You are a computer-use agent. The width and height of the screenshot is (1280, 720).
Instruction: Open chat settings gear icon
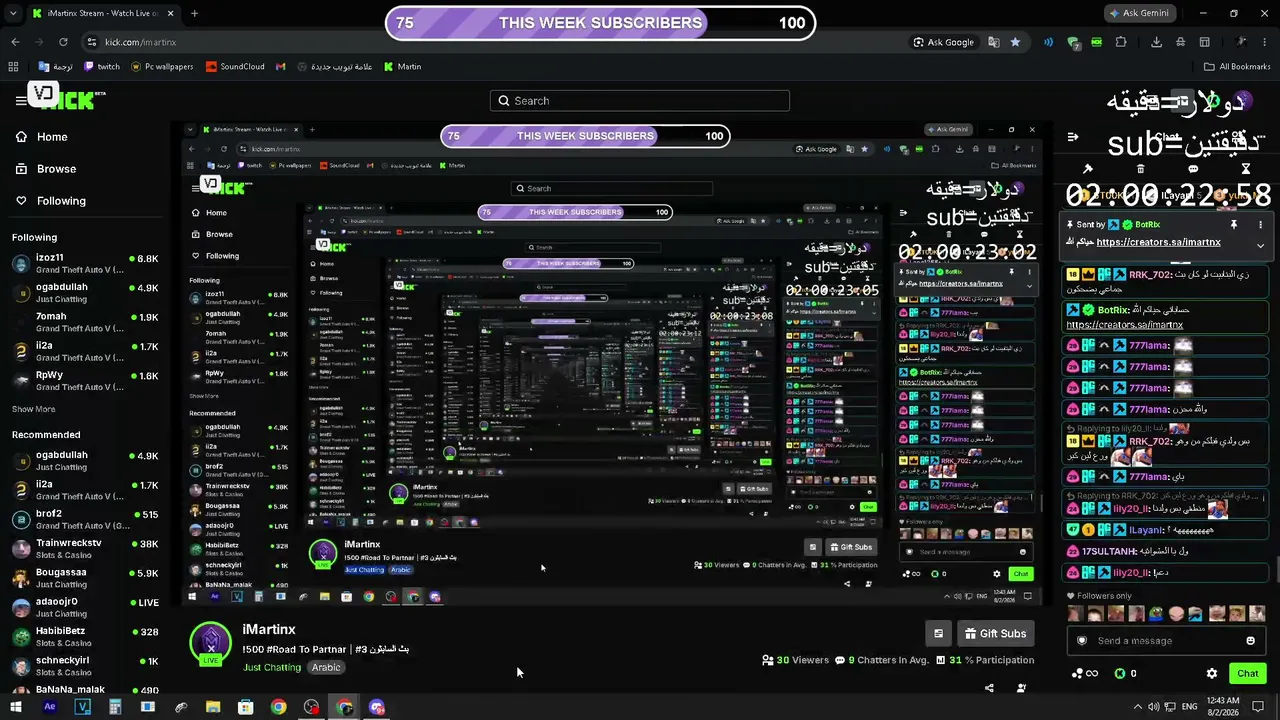click(1212, 673)
